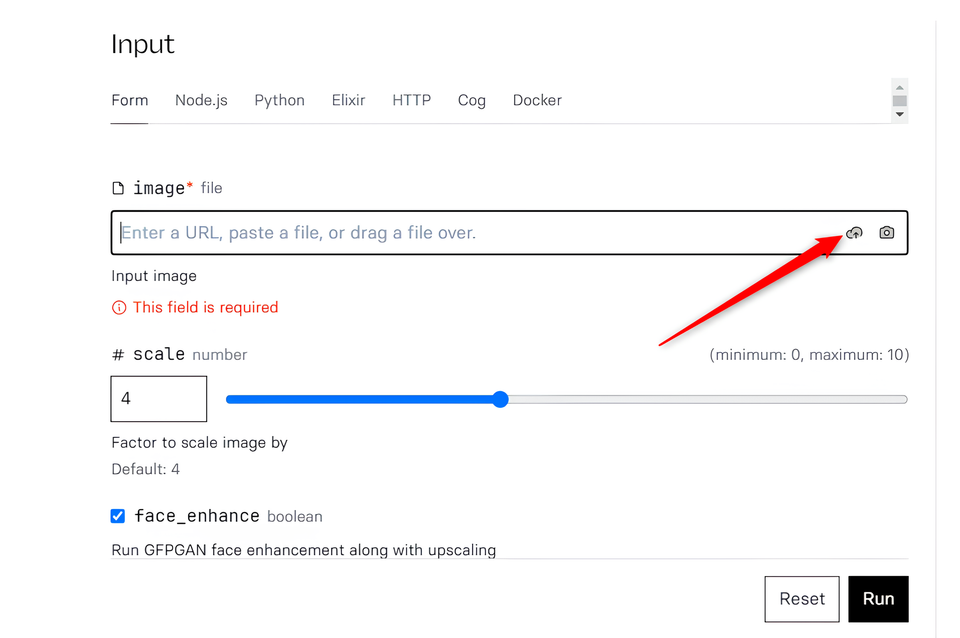The width and height of the screenshot is (960, 638).
Task: Open the Node.js tab
Action: click(201, 100)
